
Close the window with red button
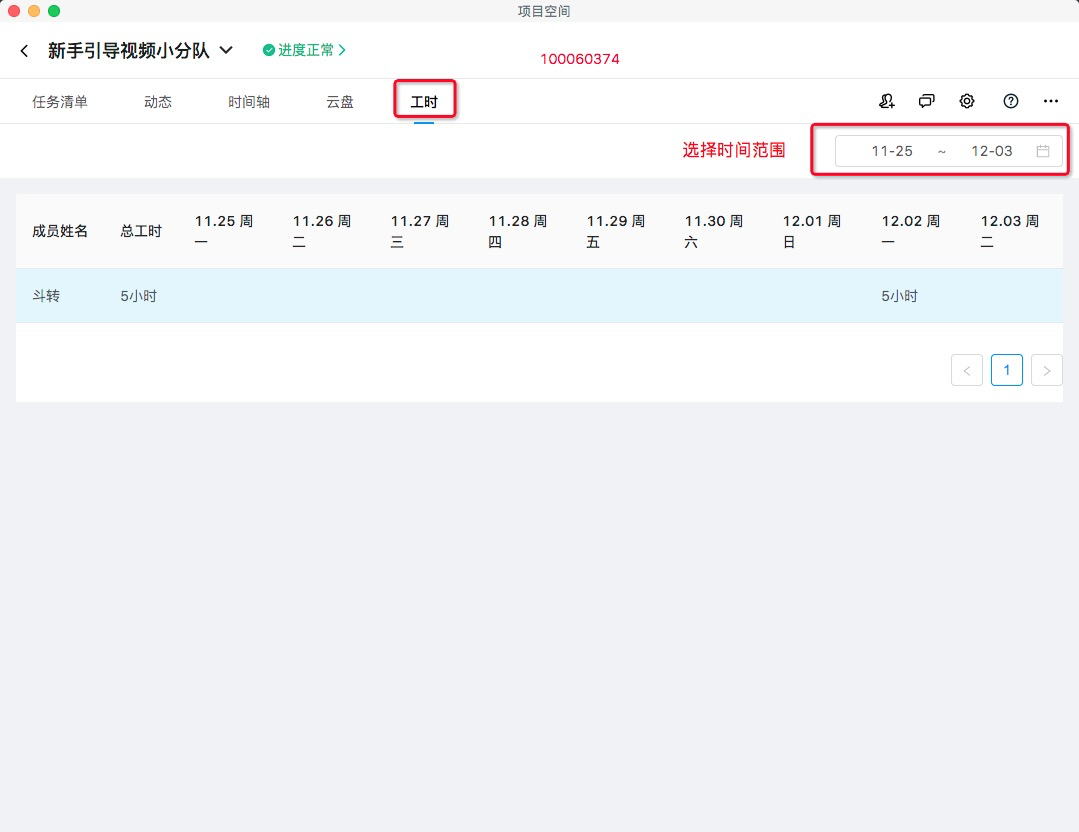[14, 11]
